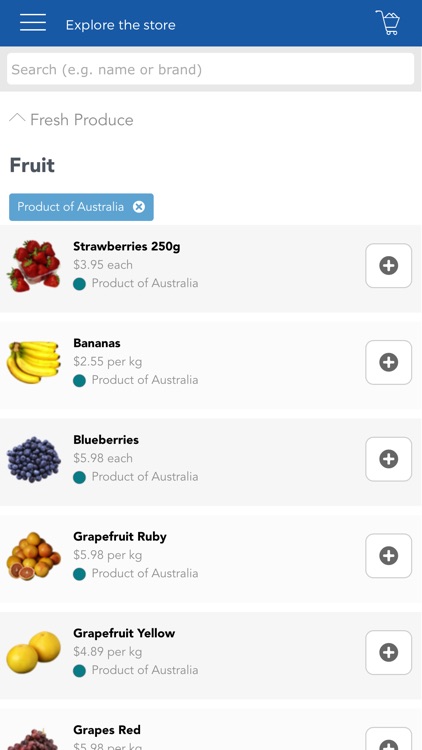Screen dimensions: 422x750
Task: Open the hamburger navigation menu
Action: coord(33,22)
